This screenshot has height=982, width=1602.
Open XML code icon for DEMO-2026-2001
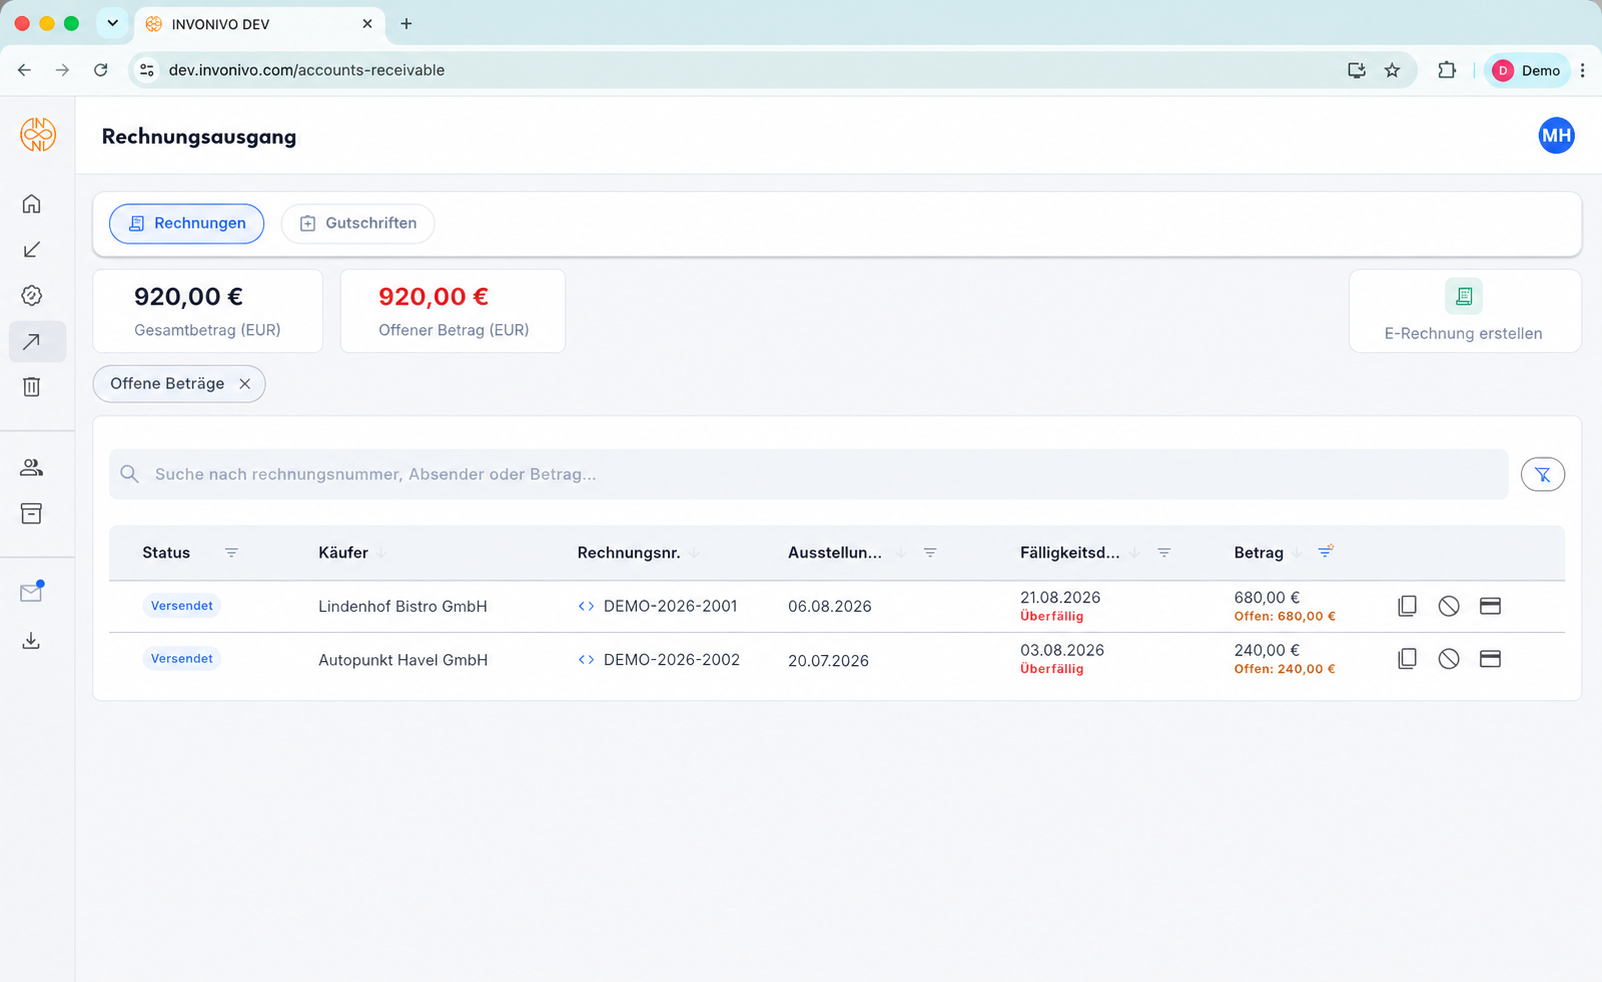pos(586,606)
